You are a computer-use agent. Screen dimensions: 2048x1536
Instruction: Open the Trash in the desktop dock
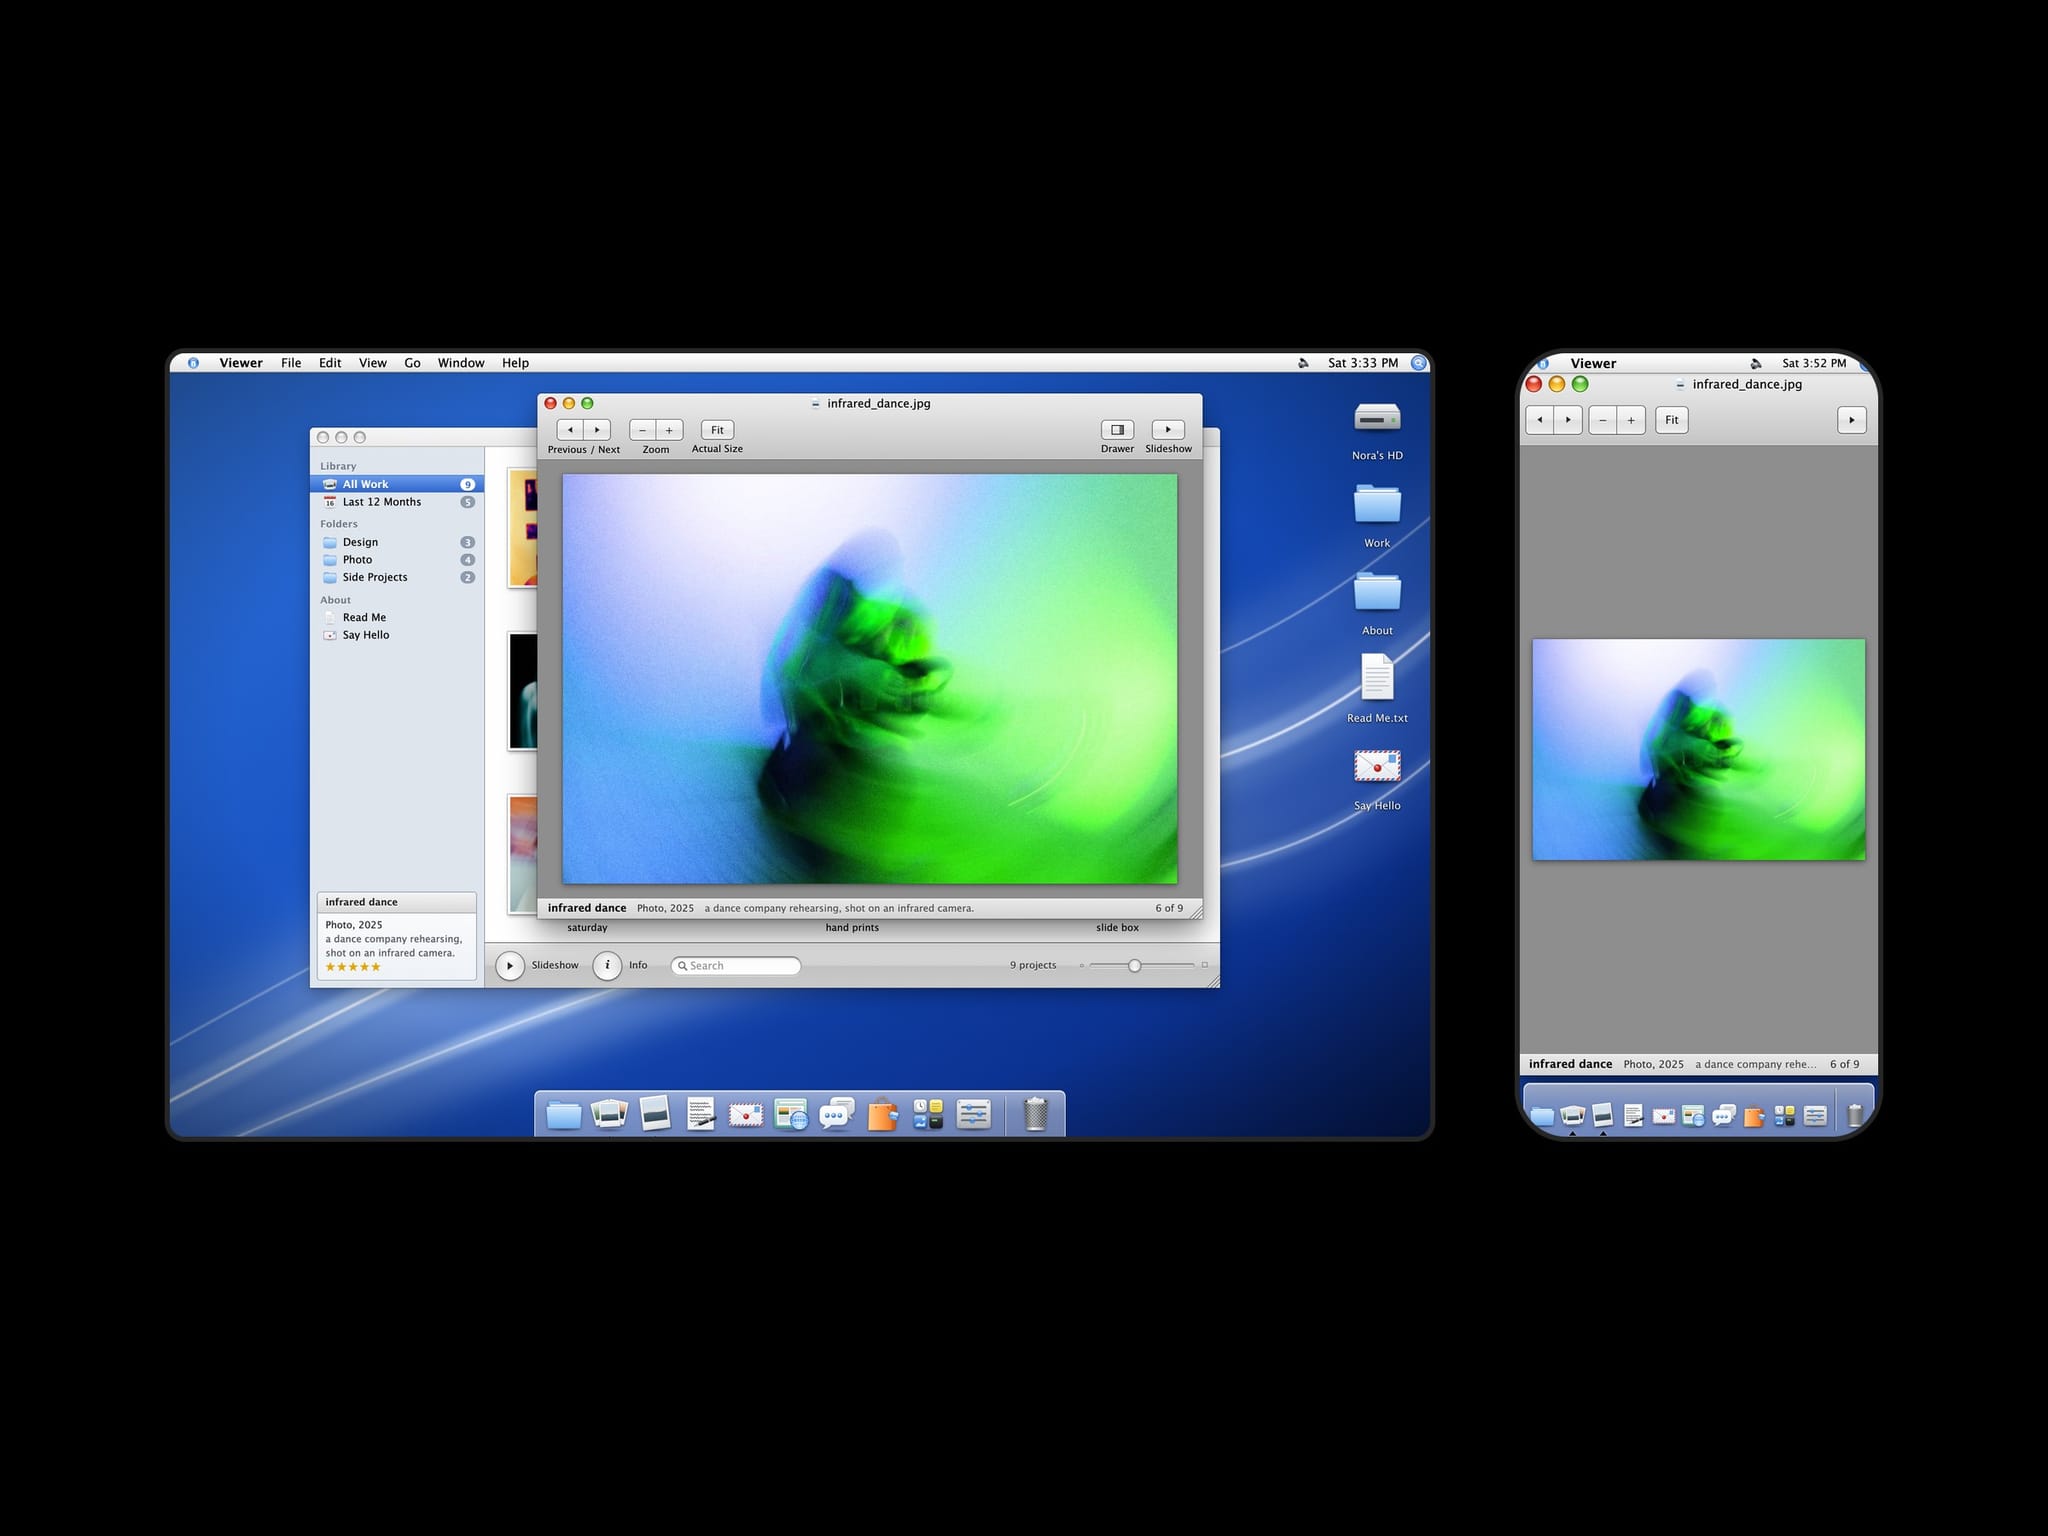click(x=1036, y=1114)
